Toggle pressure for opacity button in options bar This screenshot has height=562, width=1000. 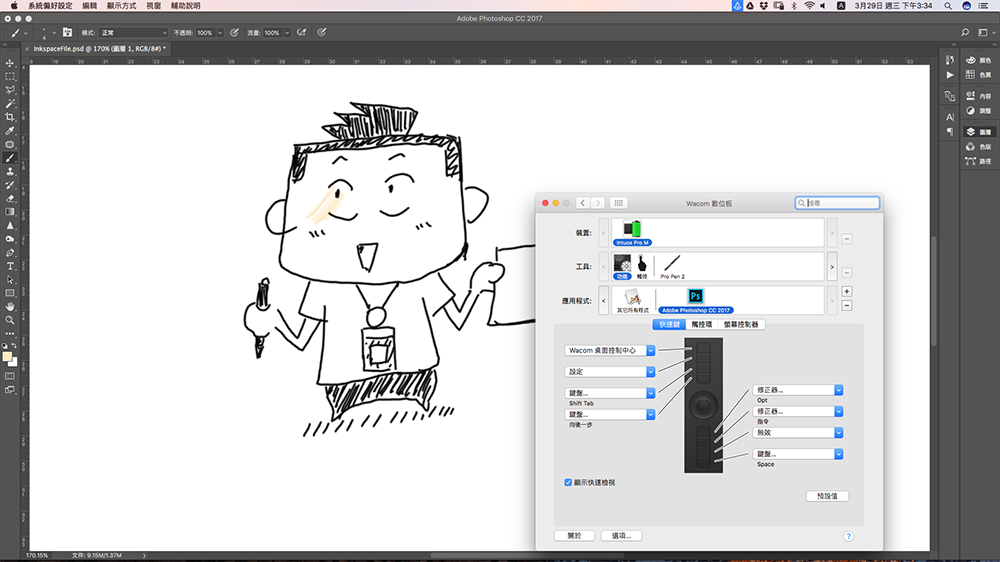234,33
